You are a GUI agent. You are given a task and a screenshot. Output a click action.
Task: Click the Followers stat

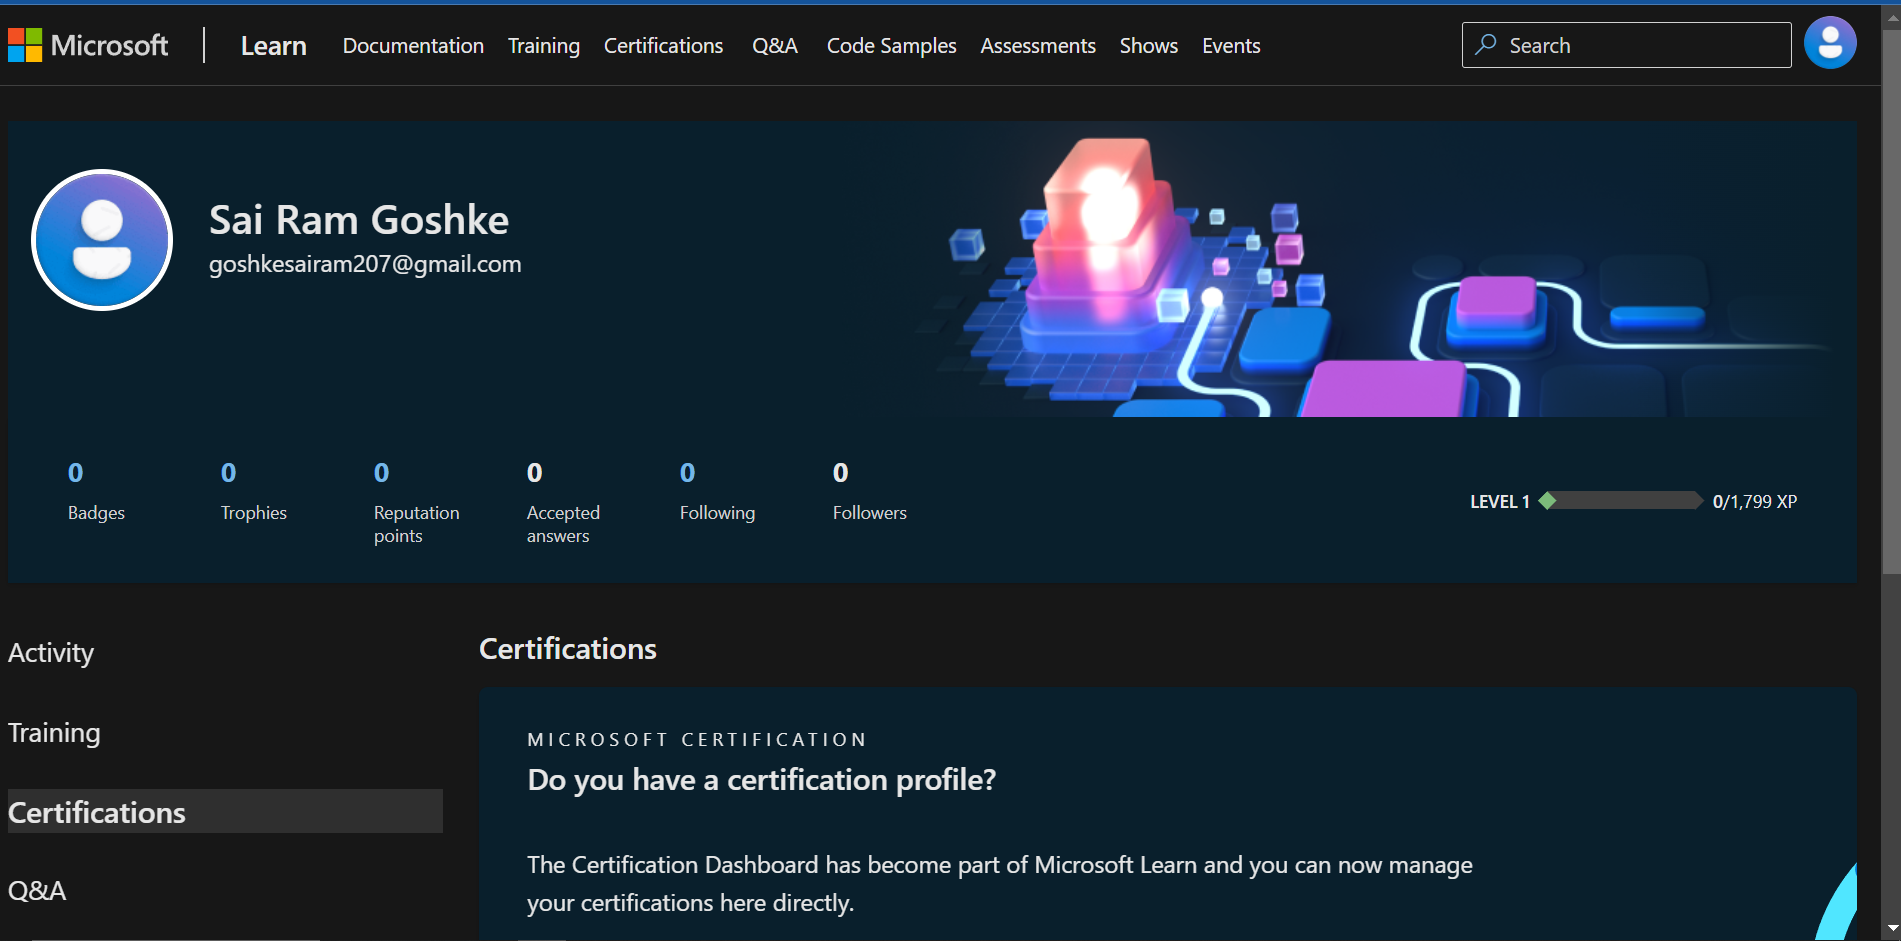coord(870,491)
